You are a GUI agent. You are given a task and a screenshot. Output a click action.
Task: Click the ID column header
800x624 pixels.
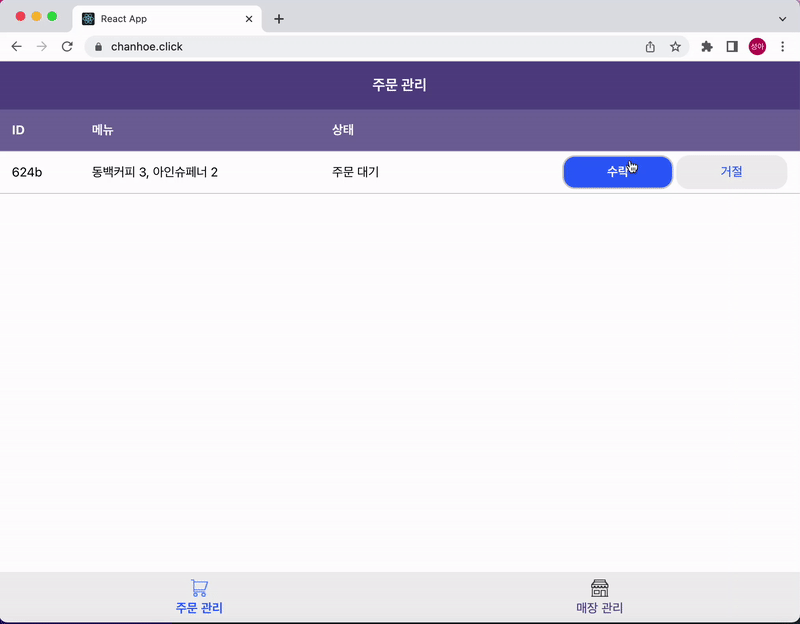point(18,130)
